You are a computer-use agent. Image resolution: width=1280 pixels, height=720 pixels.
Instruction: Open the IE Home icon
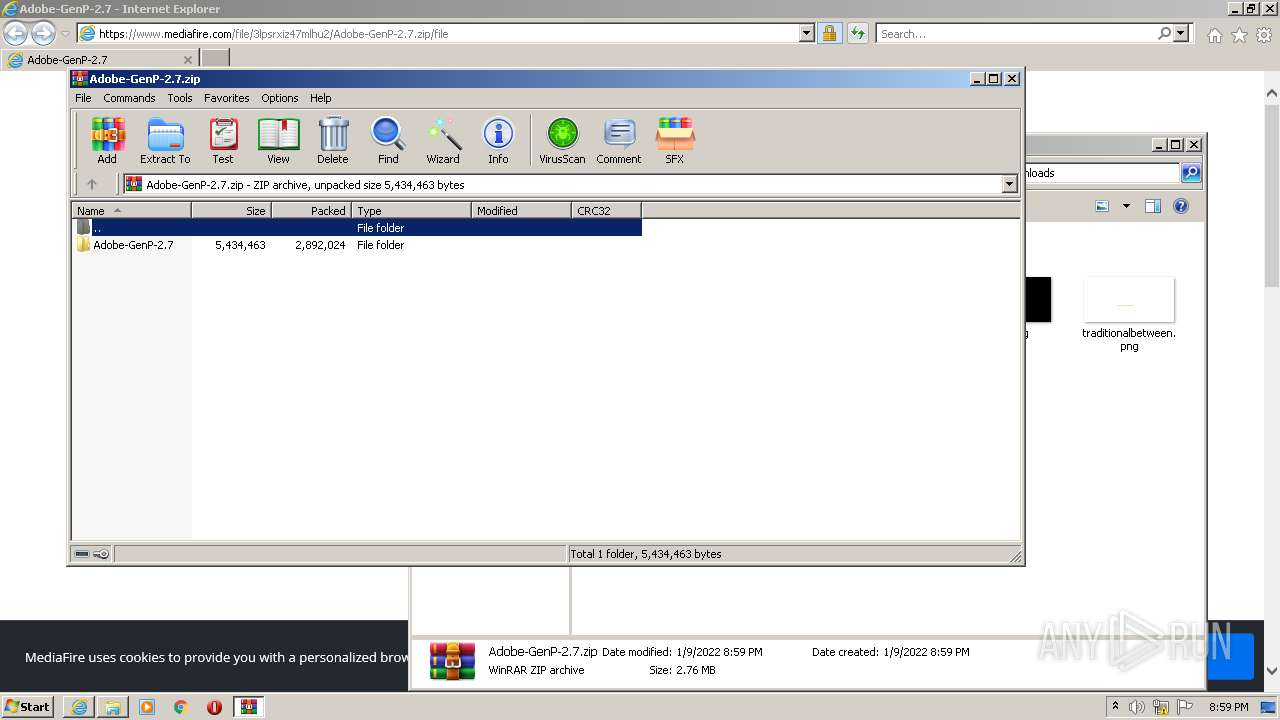1214,35
